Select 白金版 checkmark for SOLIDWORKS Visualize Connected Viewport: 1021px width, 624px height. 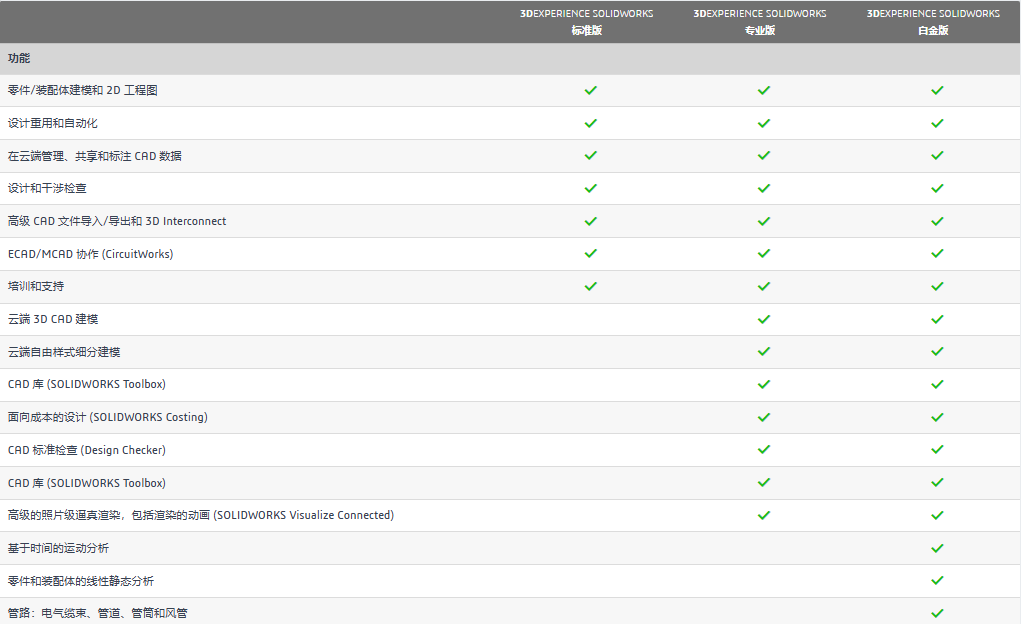pyautogui.click(x=937, y=515)
